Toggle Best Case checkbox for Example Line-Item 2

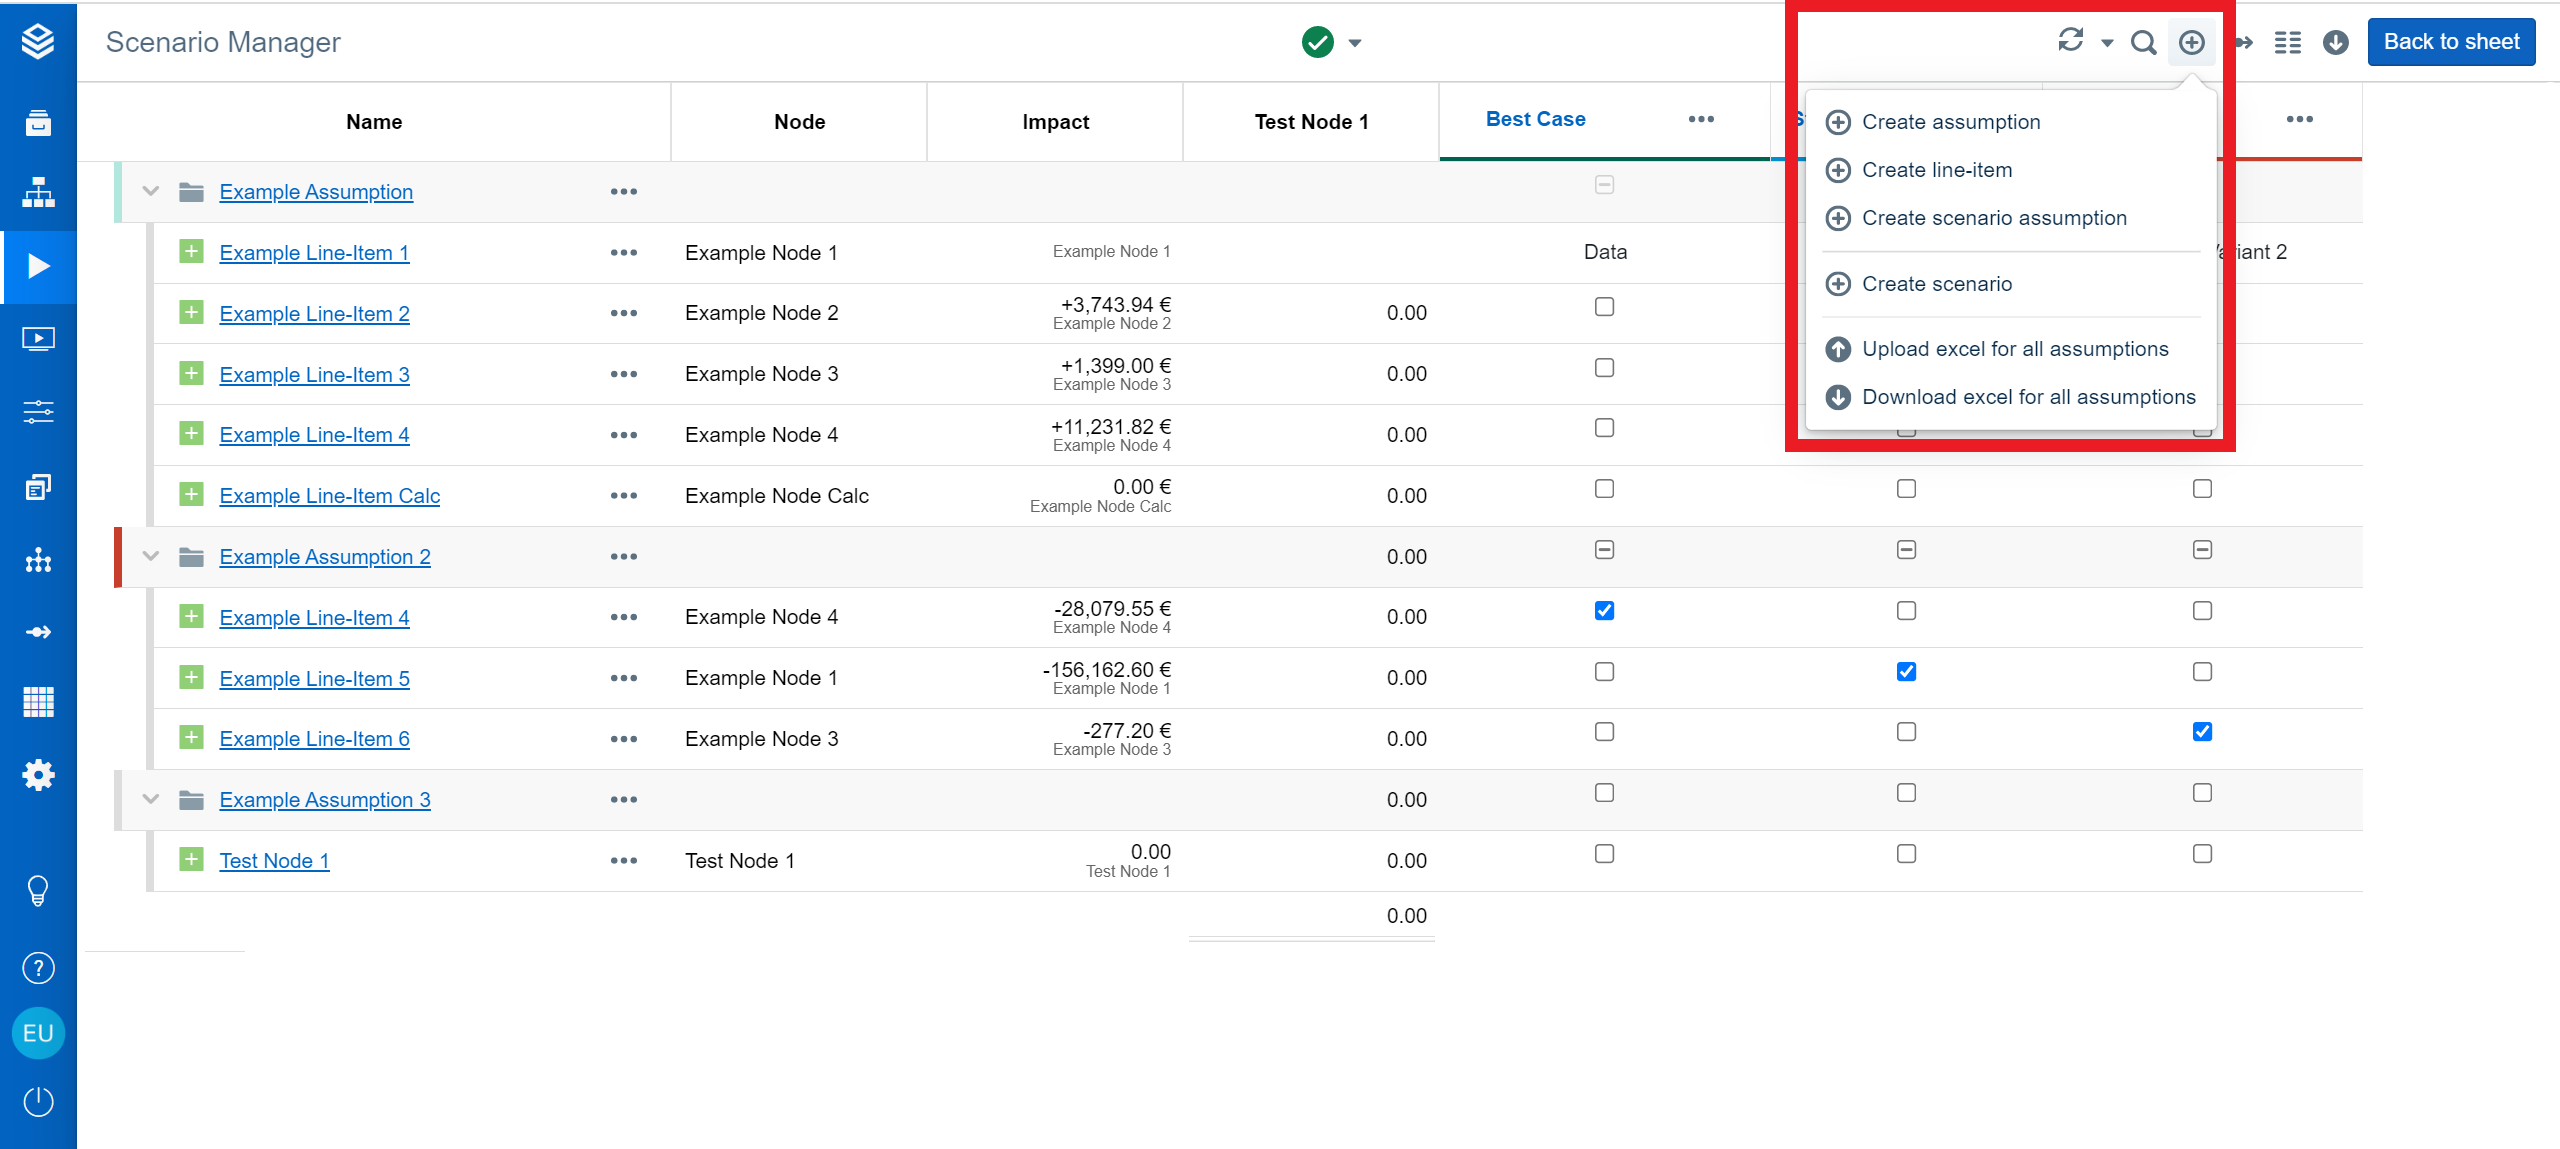1604,307
